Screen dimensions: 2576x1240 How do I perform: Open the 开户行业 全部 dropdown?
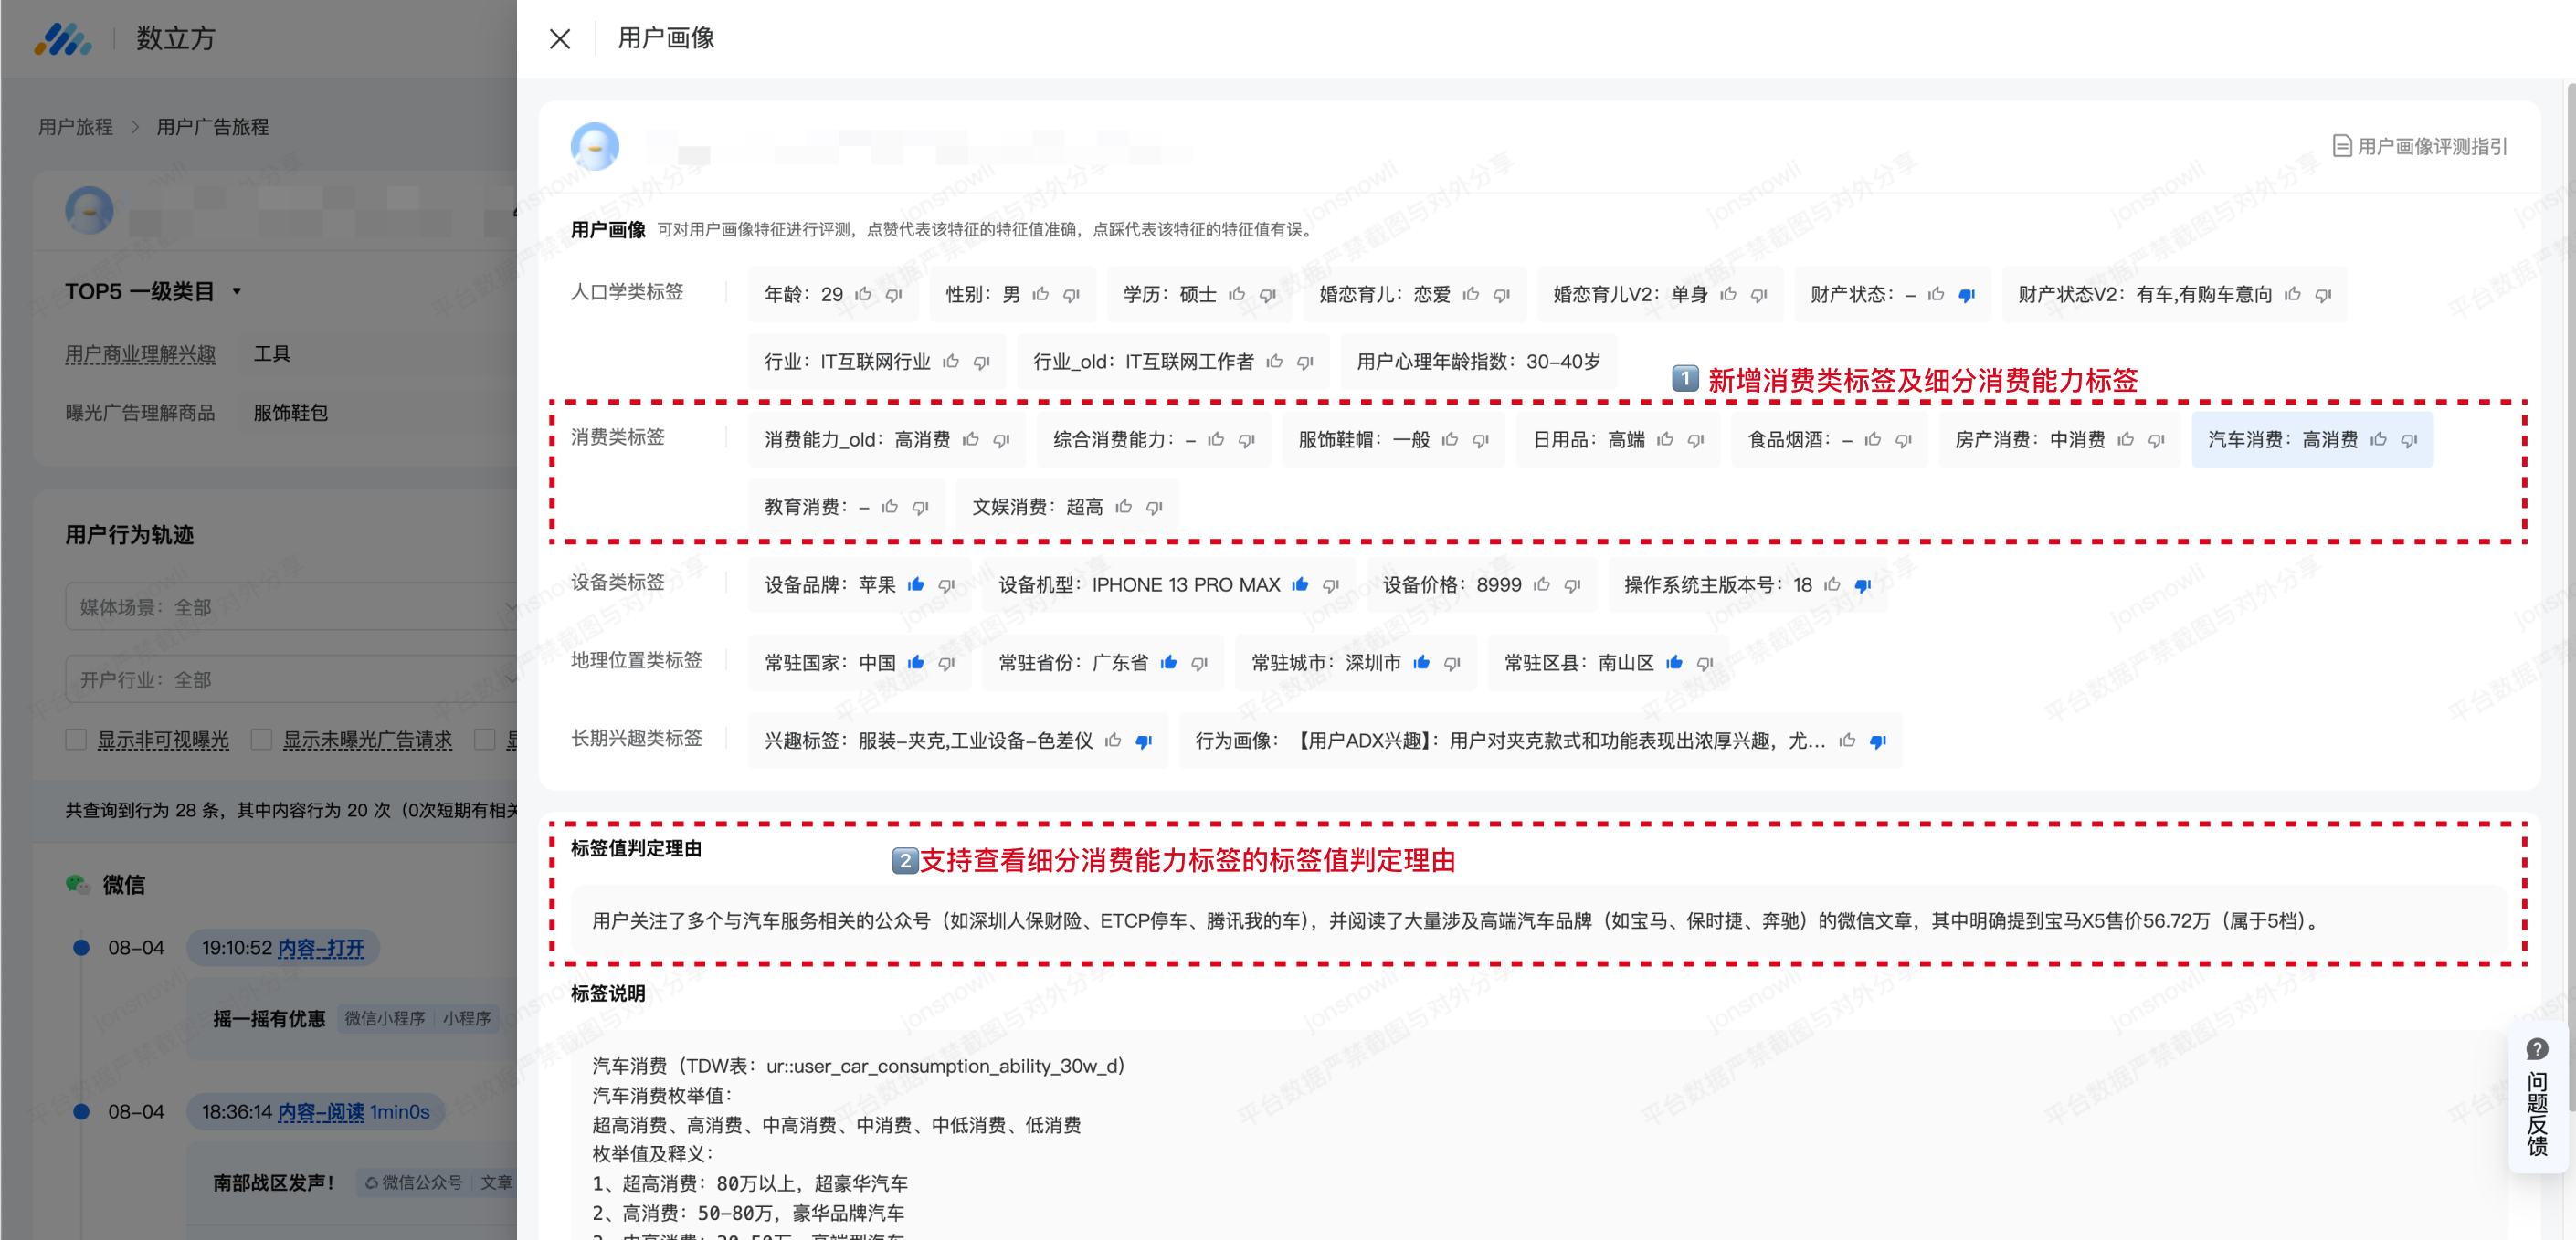point(290,680)
